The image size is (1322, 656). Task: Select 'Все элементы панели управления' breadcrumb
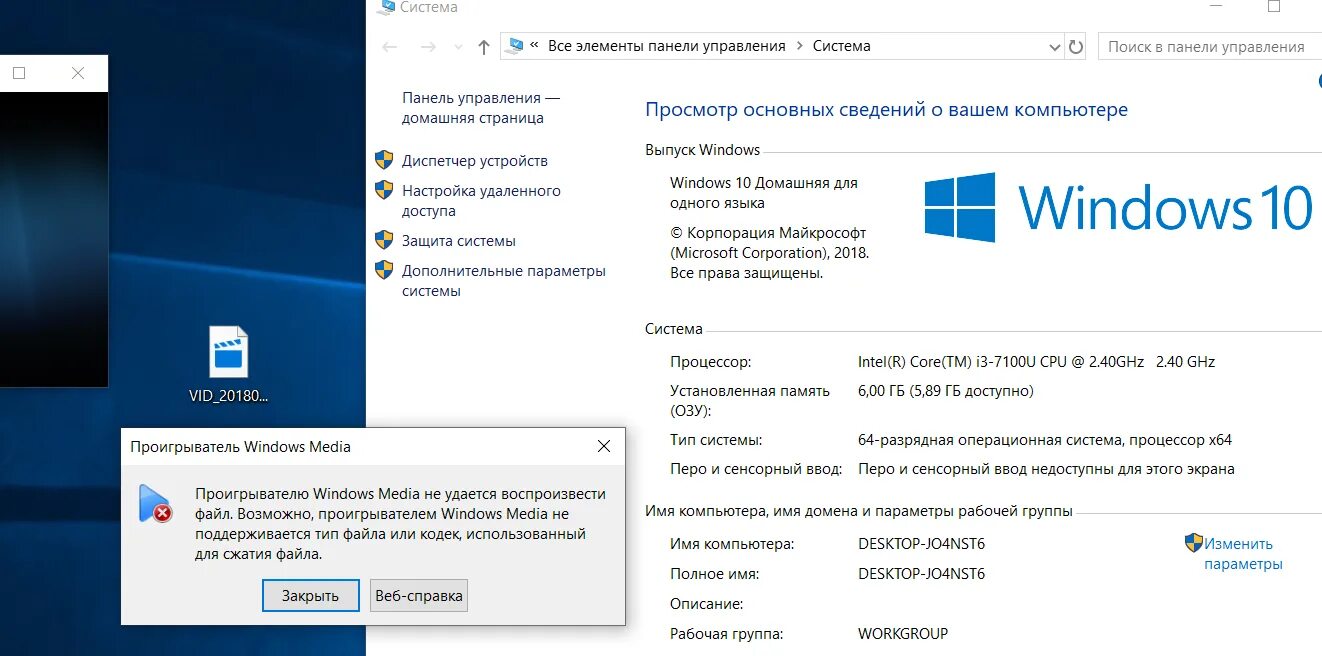[x=667, y=46]
